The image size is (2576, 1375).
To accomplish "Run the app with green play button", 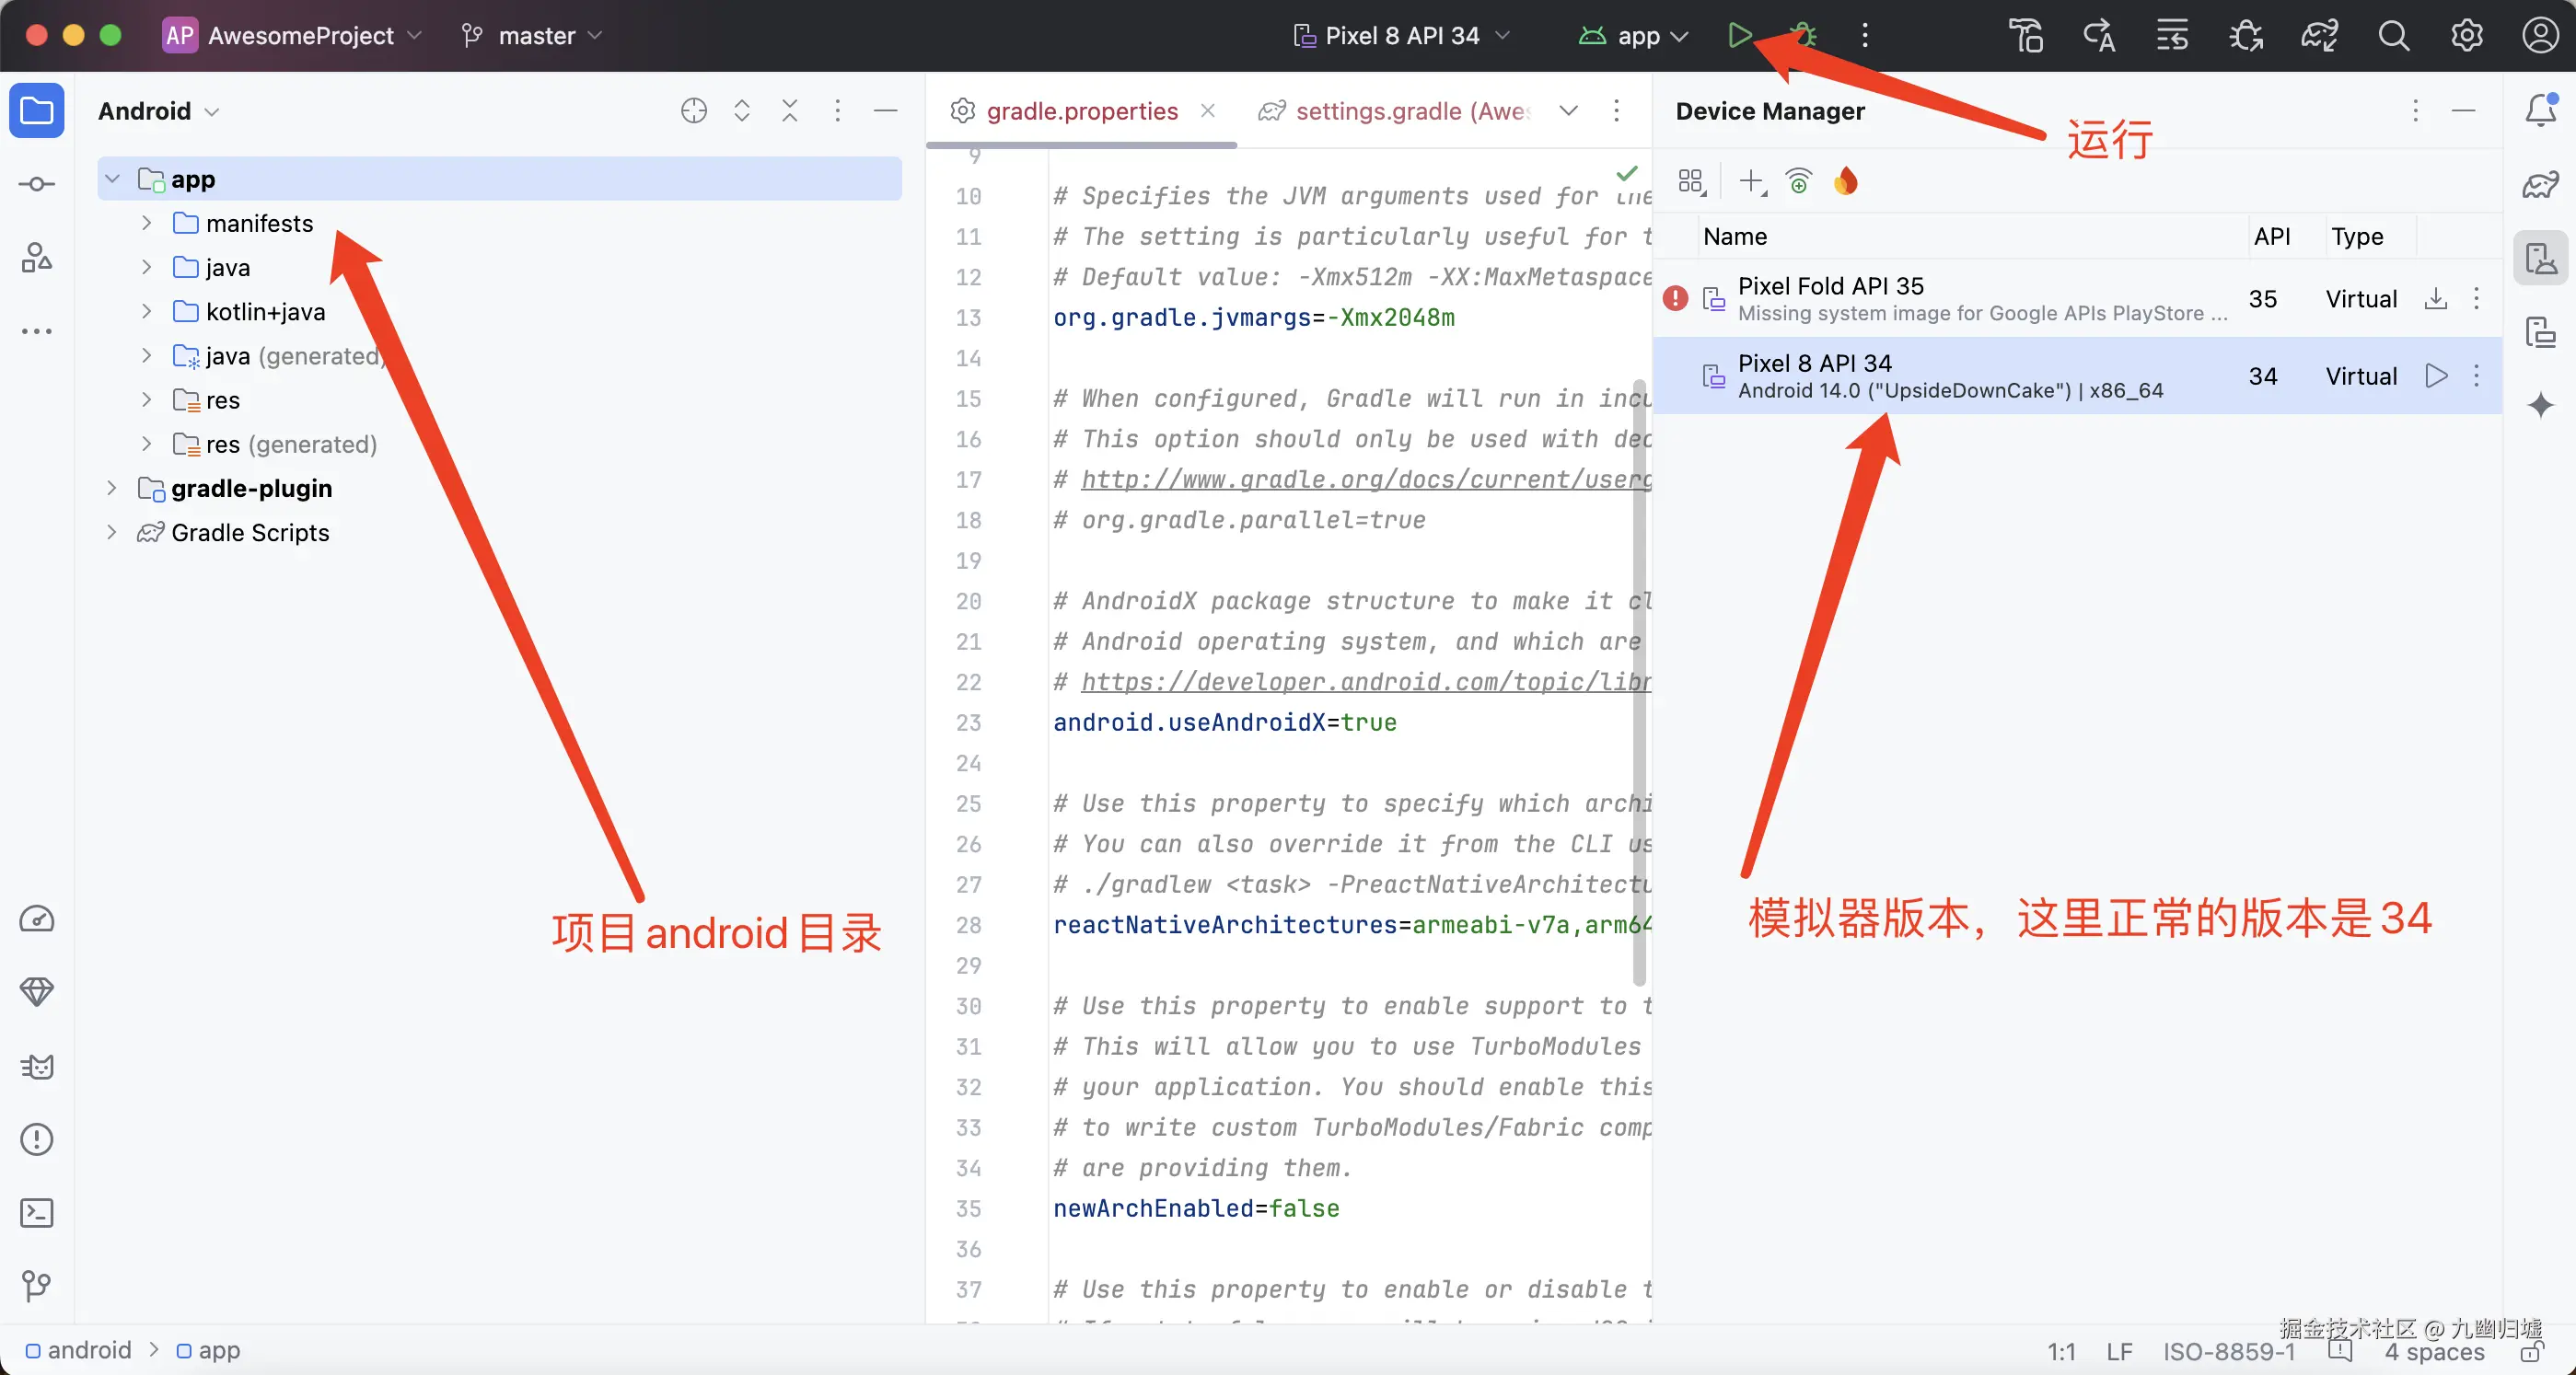I will [x=1739, y=35].
